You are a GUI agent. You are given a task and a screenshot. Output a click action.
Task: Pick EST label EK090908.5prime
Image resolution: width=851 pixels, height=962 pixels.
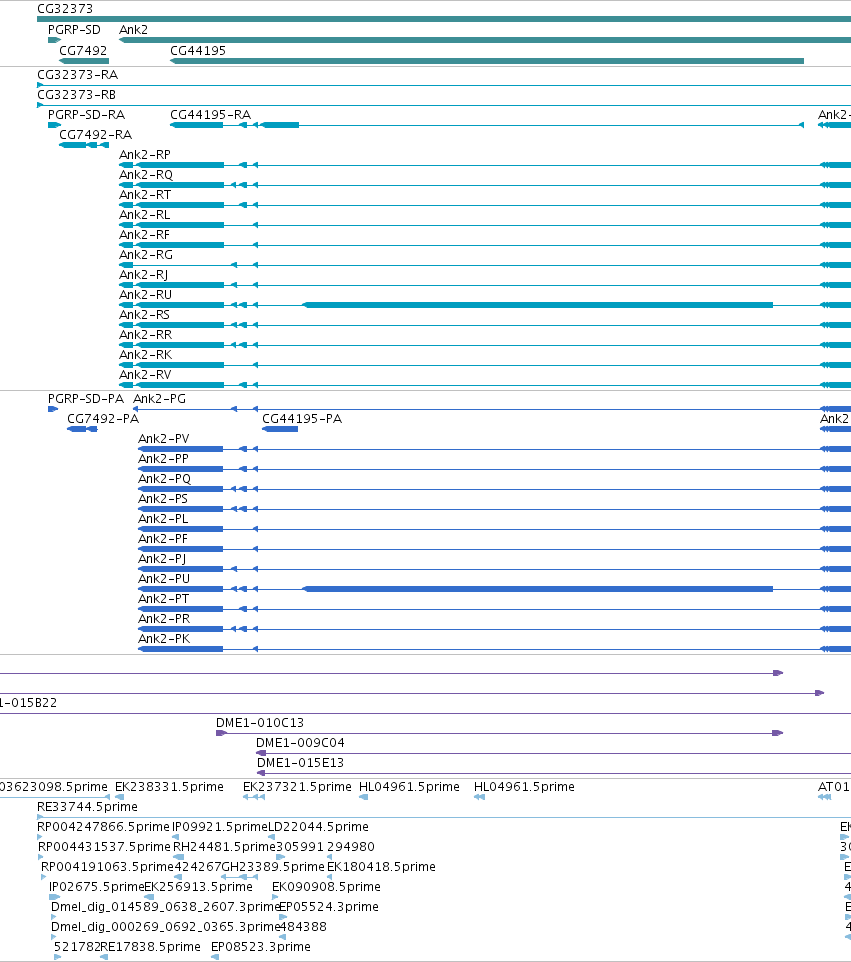[x=326, y=887]
